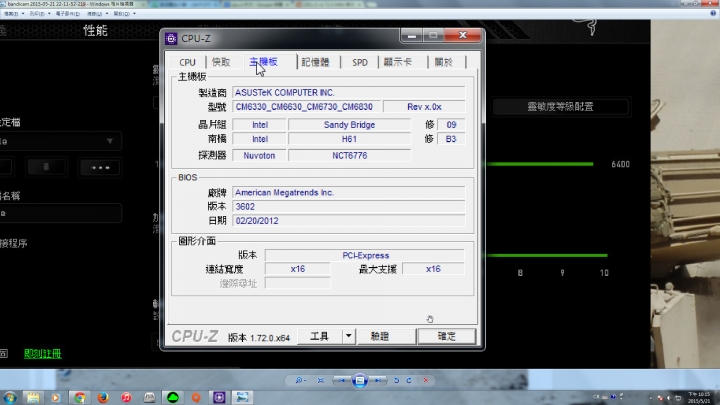Image resolution: width=720 pixels, height=405 pixels.
Task: Start the slideshow with center button
Action: tap(360, 380)
